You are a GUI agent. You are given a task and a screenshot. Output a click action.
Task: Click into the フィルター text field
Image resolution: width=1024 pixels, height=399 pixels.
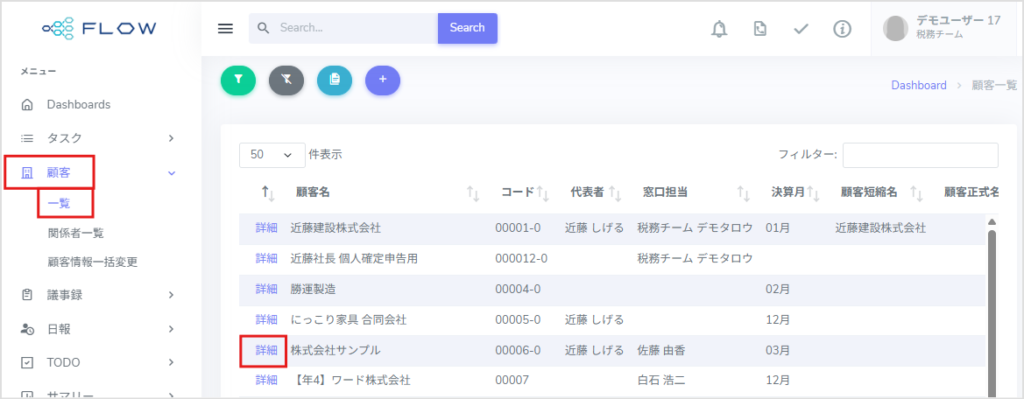920,155
